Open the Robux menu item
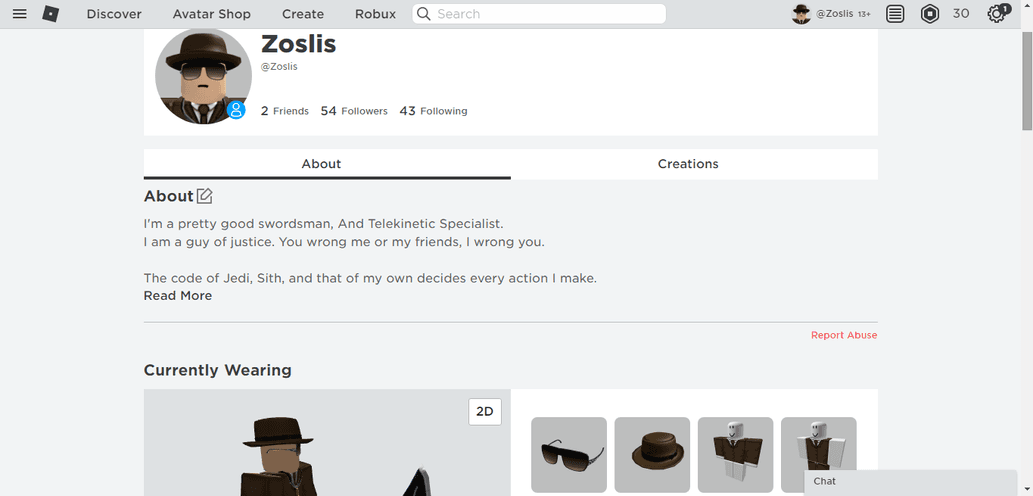1033x496 pixels. (376, 14)
